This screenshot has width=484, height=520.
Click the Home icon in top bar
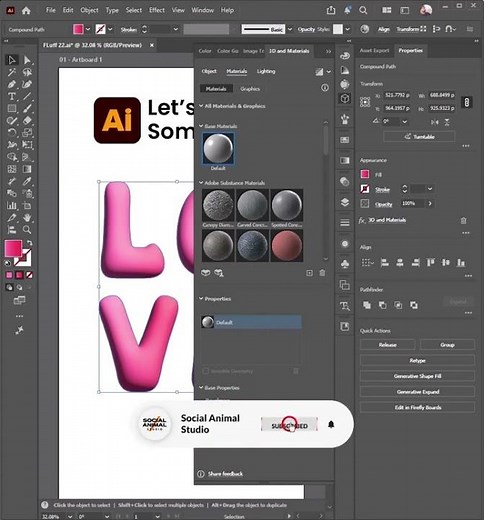click(x=26, y=10)
